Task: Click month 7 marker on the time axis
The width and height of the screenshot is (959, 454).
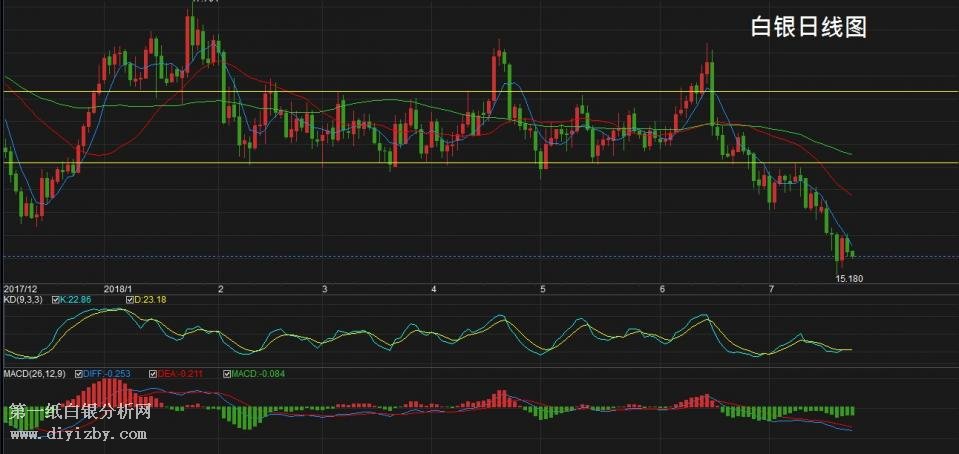Action: [x=771, y=288]
